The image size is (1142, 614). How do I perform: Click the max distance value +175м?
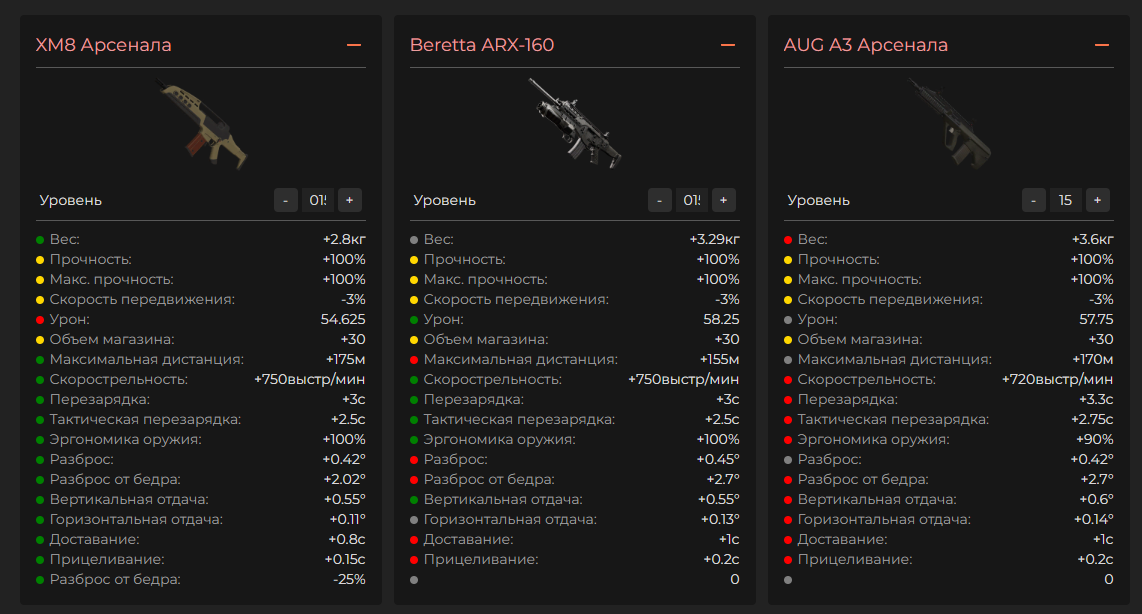tap(345, 360)
